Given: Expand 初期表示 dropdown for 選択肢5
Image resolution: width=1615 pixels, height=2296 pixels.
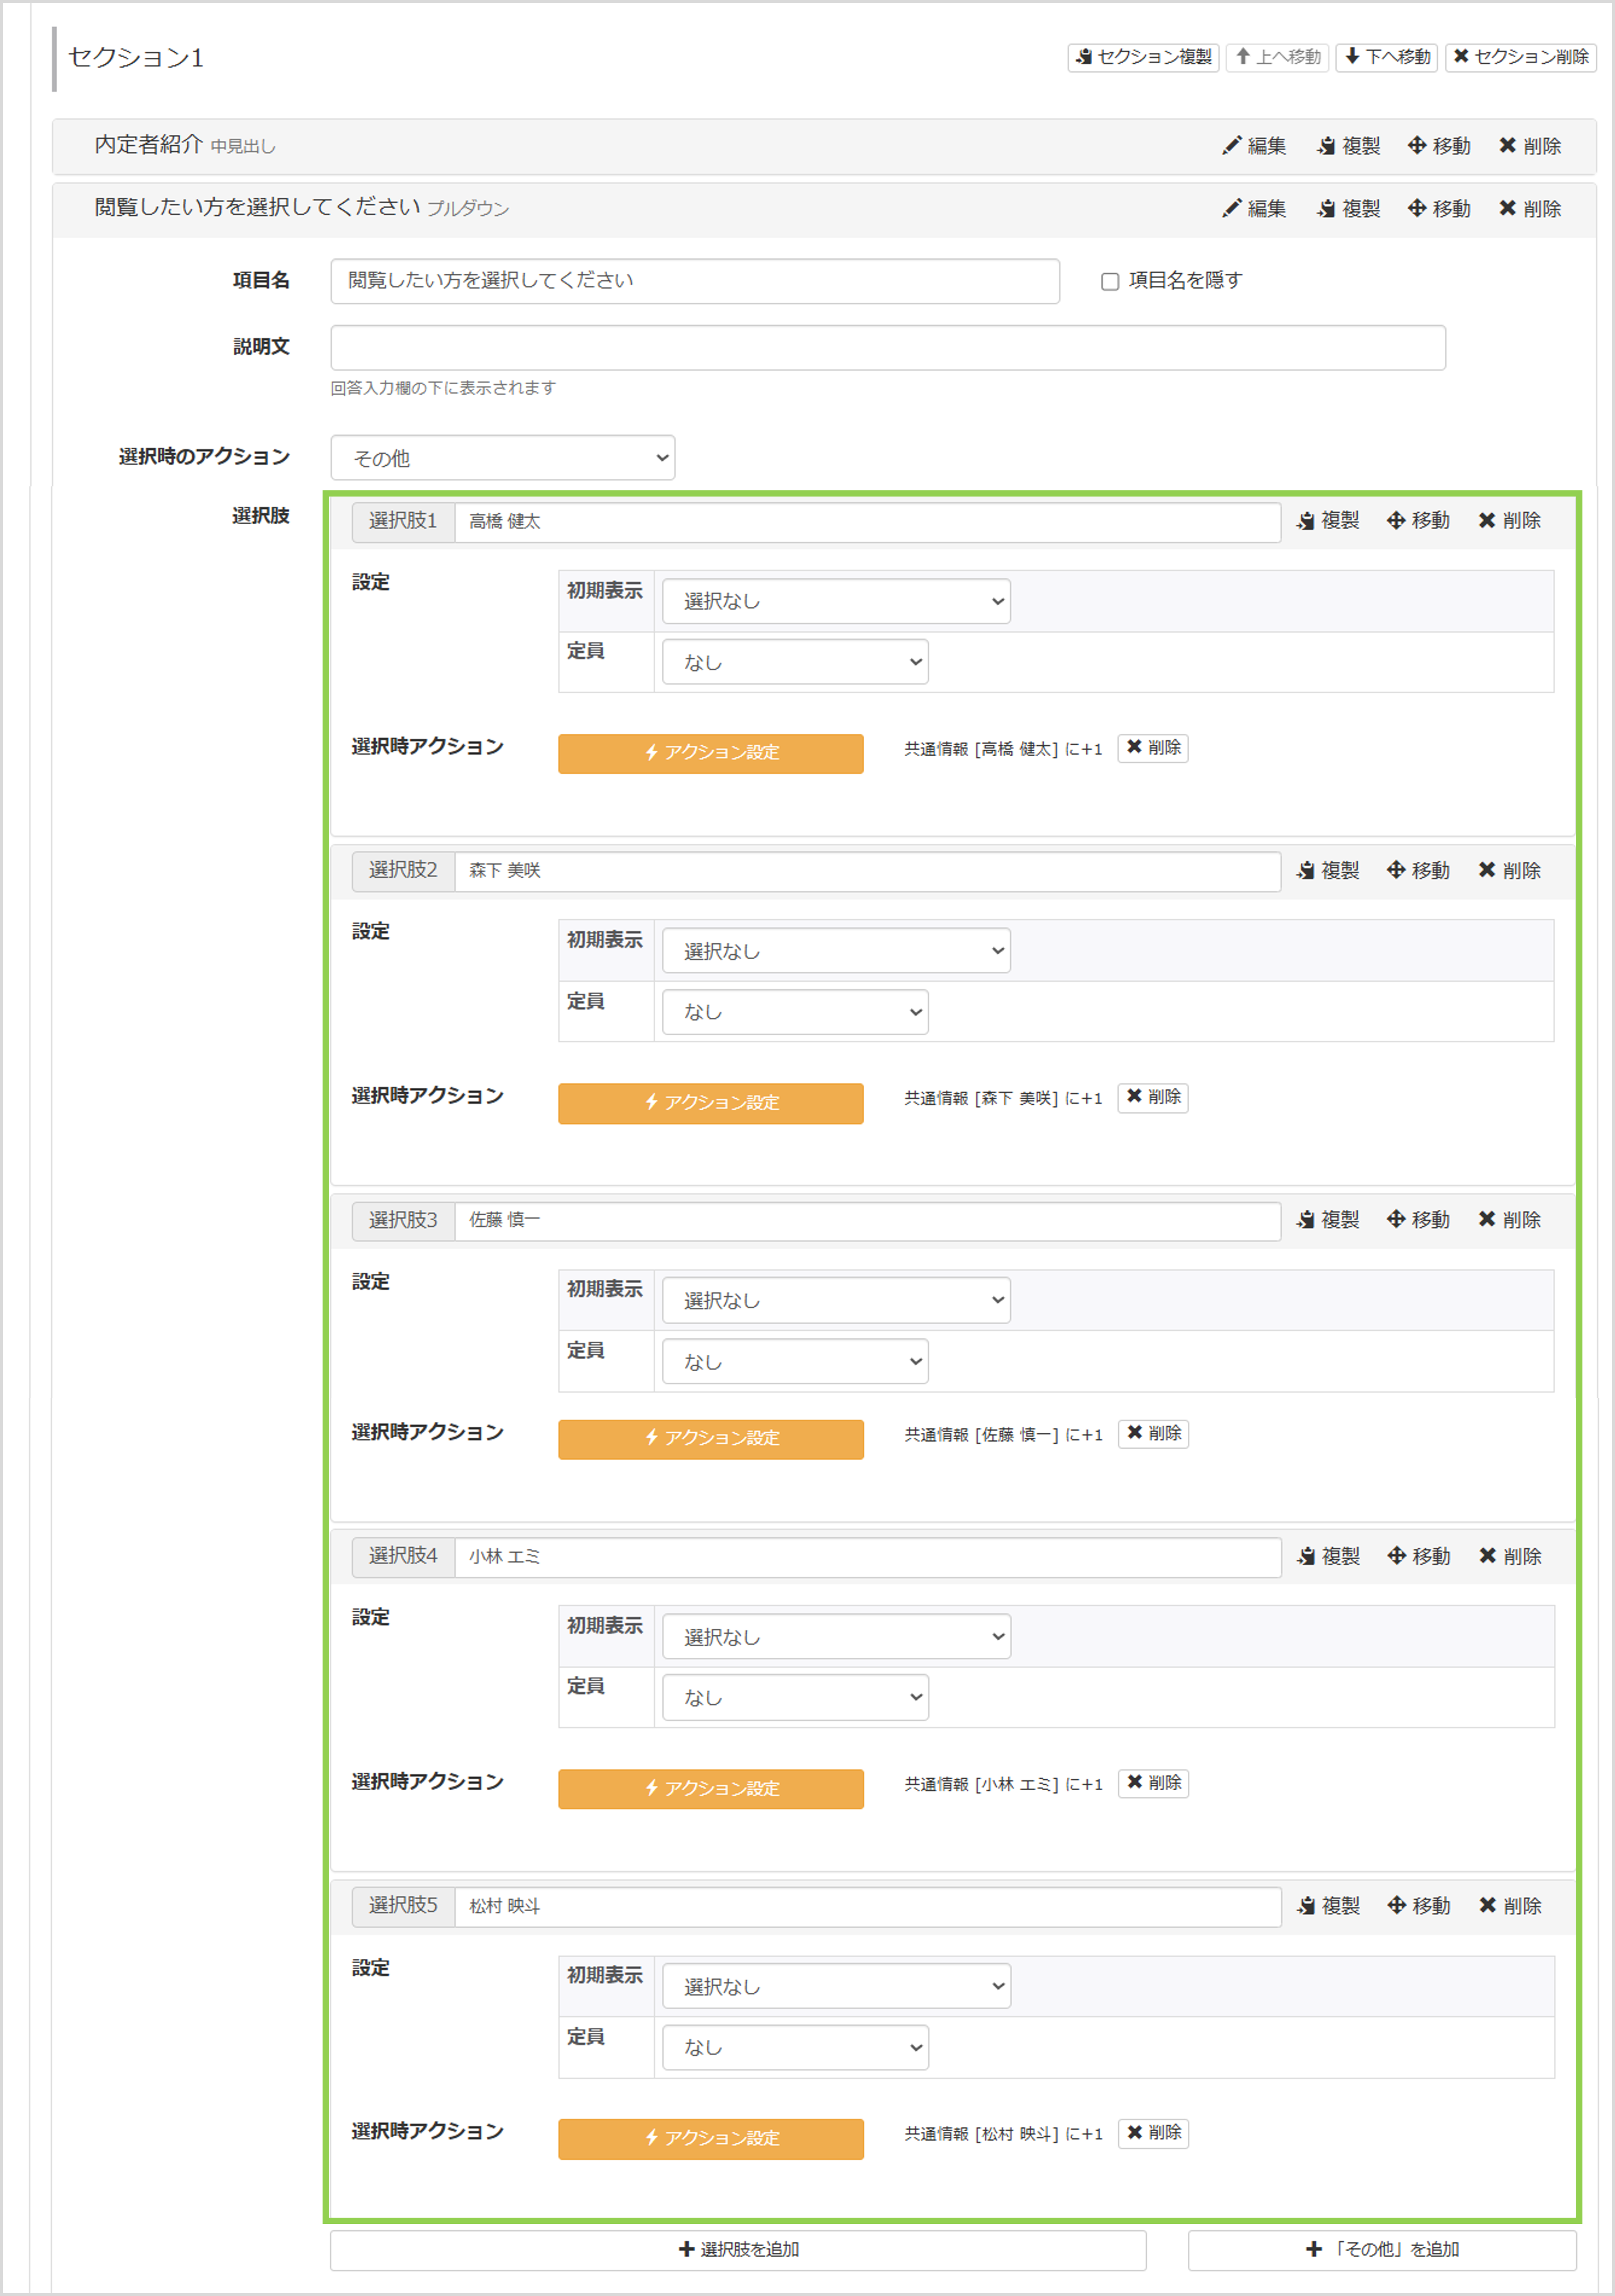Looking at the screenshot, I should point(836,1986).
